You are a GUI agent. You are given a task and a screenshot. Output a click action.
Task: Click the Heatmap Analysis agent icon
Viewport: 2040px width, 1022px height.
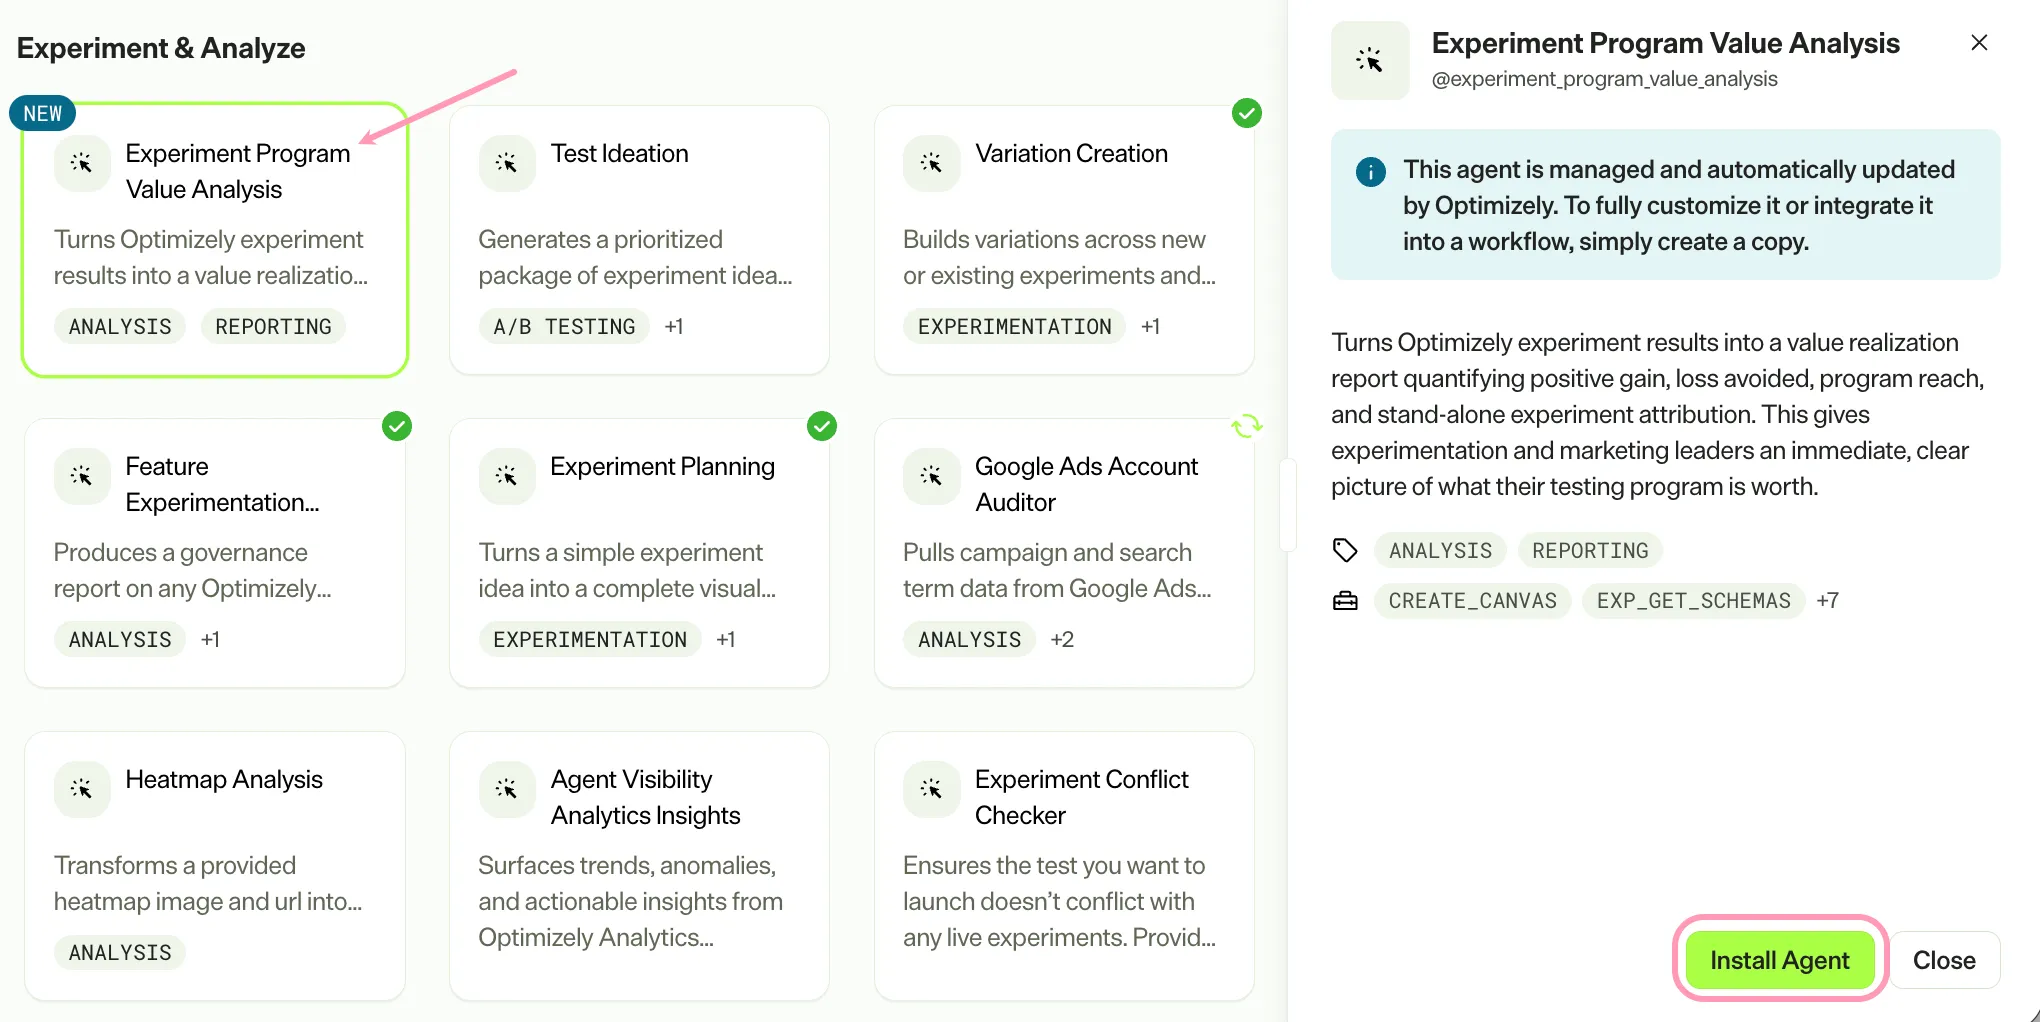tap(82, 789)
